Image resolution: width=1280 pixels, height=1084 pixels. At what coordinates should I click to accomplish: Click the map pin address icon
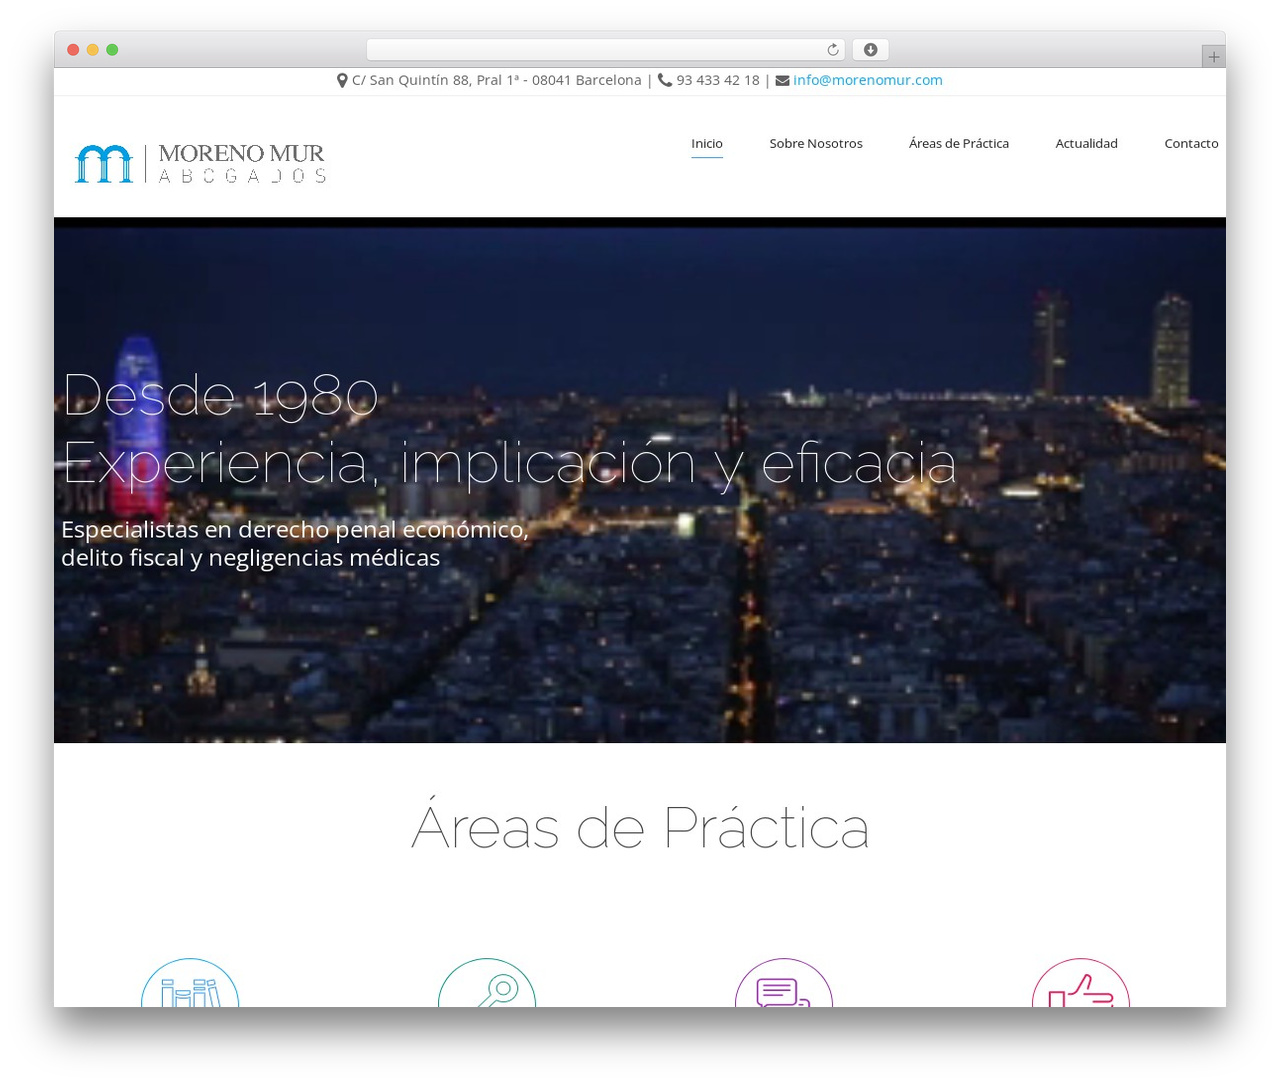[x=342, y=80]
